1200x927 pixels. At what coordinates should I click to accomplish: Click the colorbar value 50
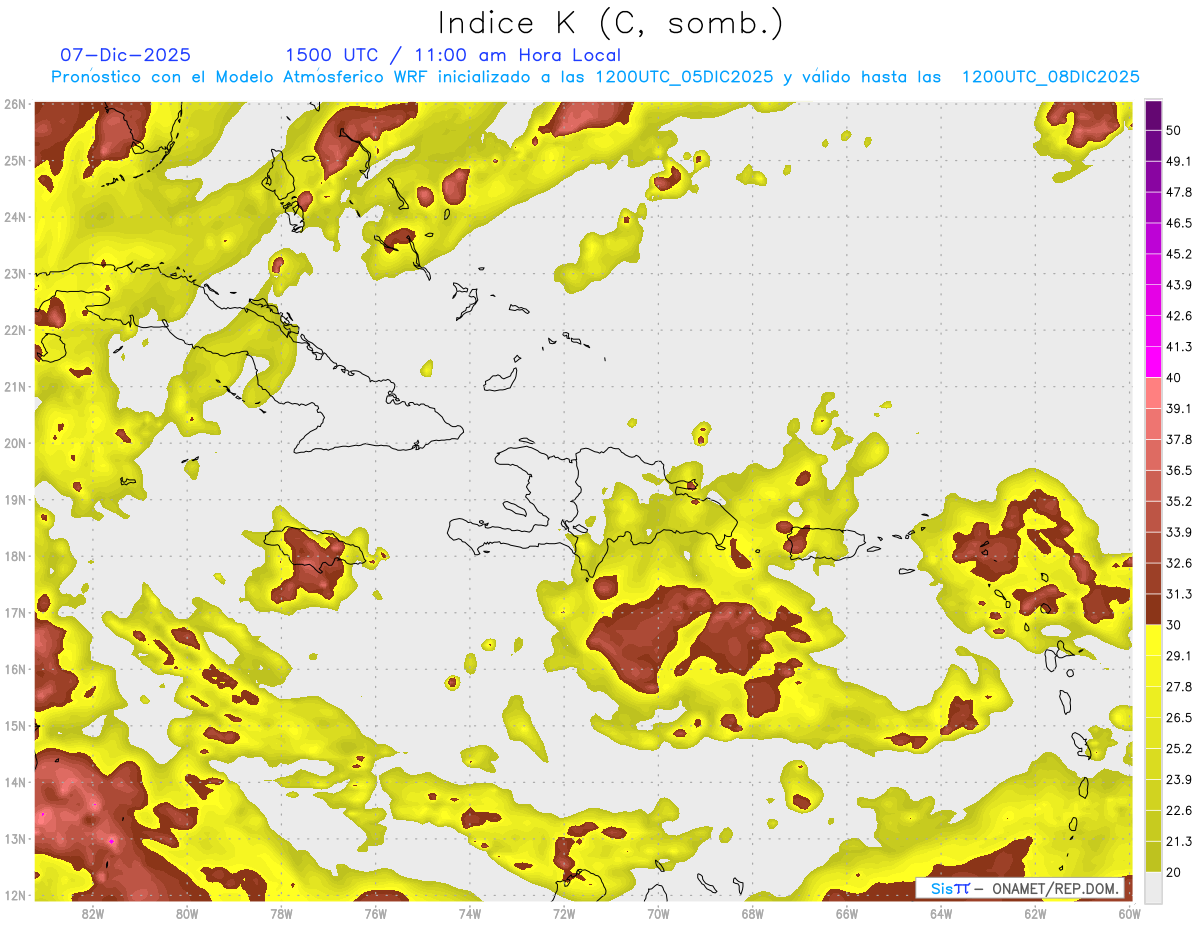[1174, 130]
